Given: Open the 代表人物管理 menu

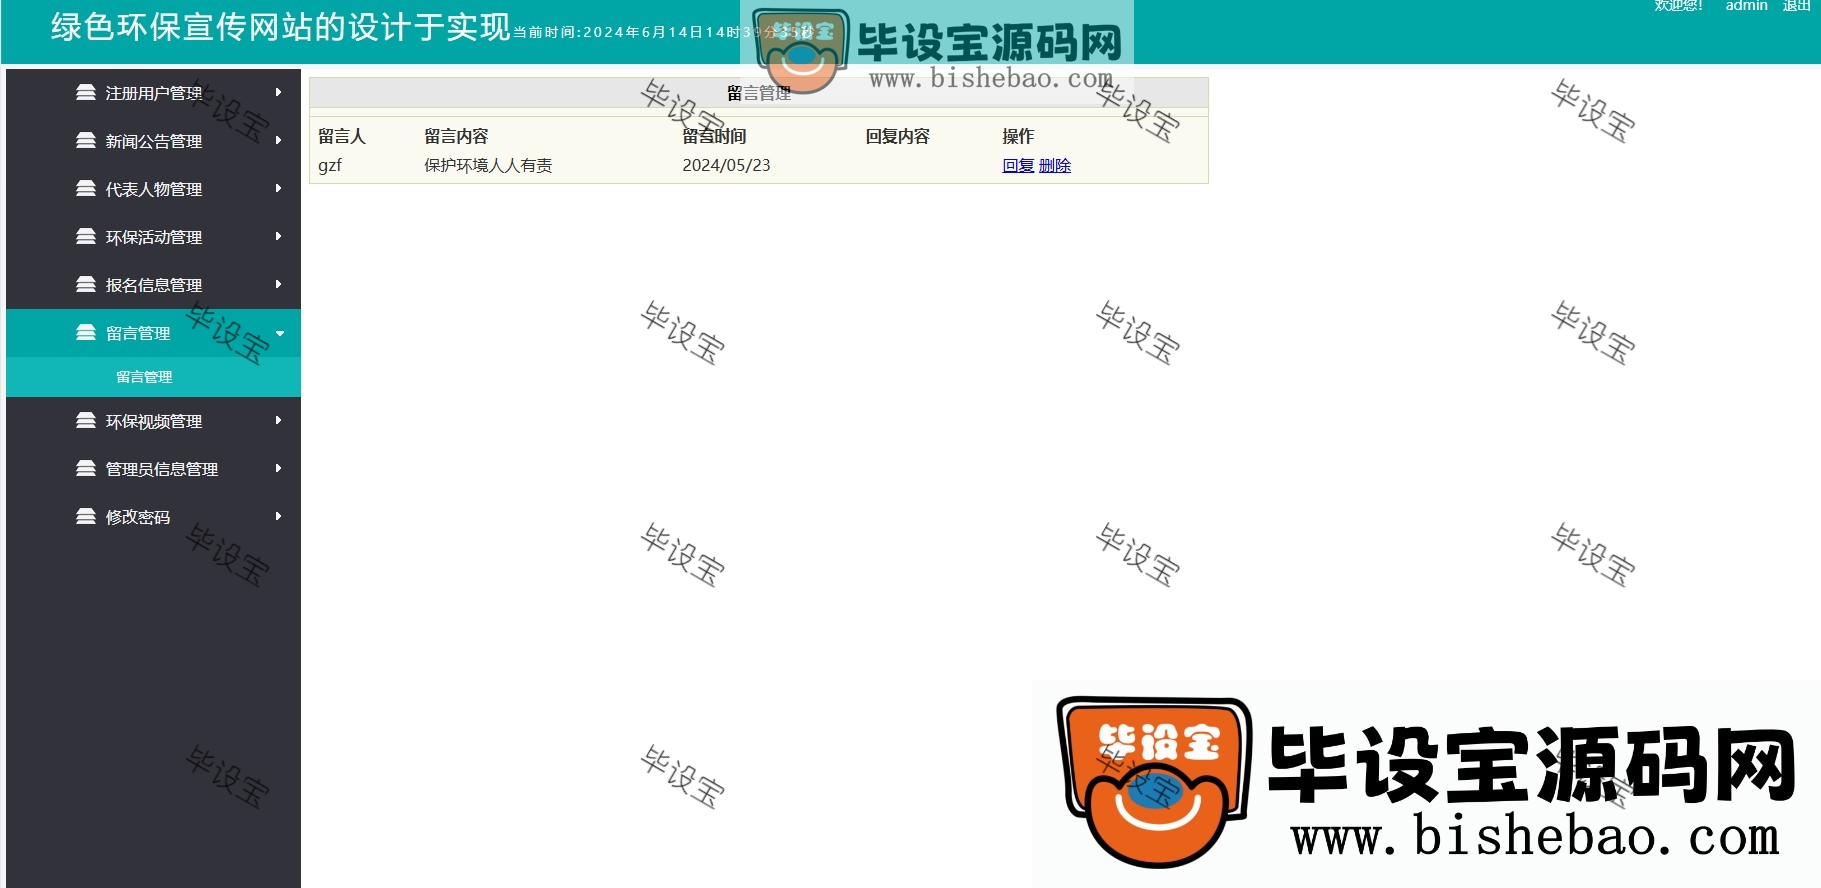Looking at the screenshot, I should pyautogui.click(x=153, y=189).
